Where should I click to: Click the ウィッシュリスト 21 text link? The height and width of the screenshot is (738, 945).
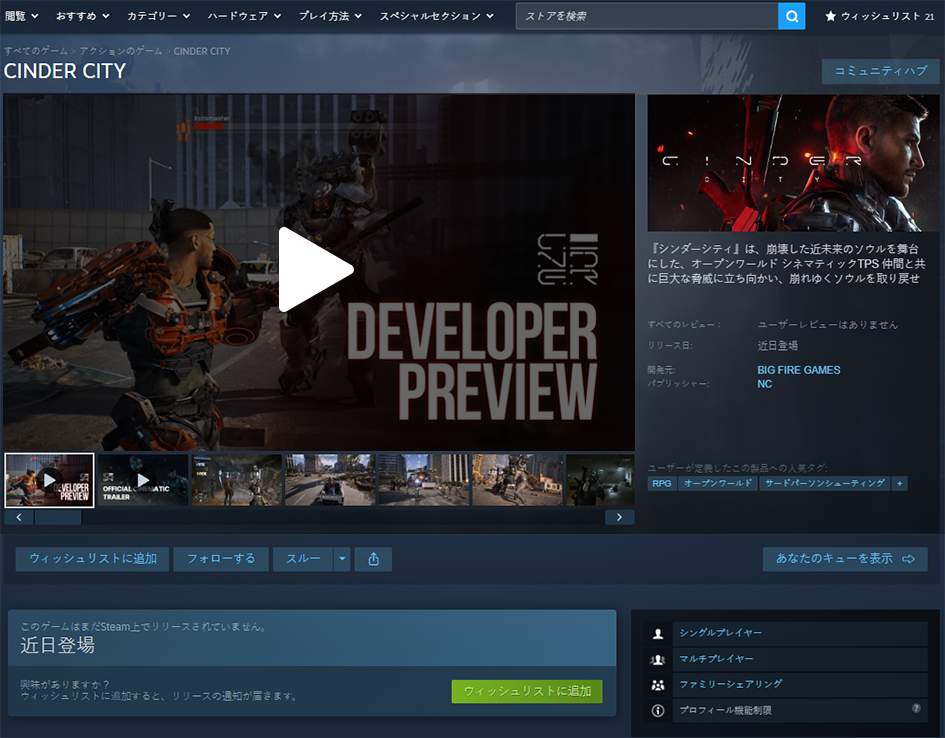click(887, 16)
